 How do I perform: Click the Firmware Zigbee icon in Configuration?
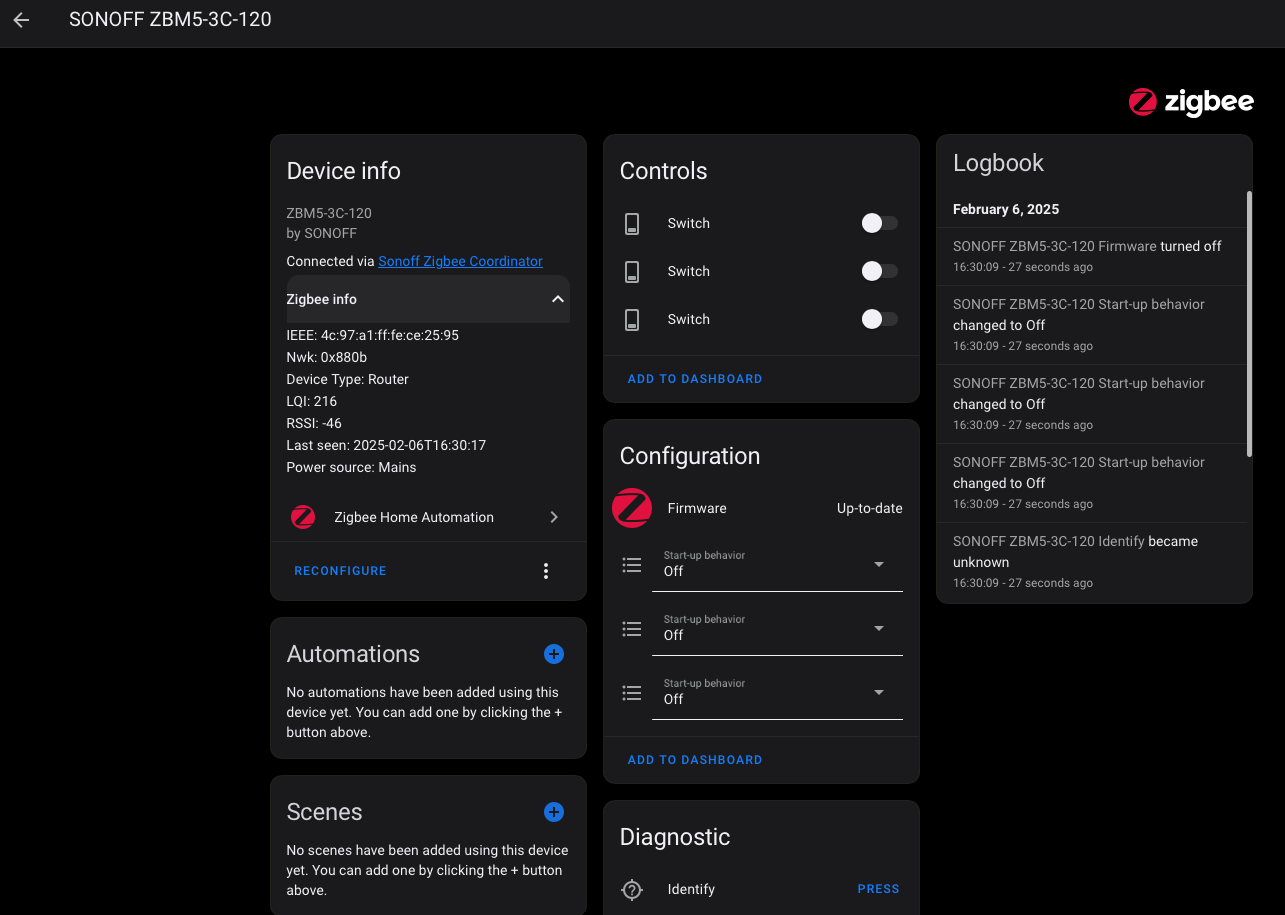click(x=632, y=508)
